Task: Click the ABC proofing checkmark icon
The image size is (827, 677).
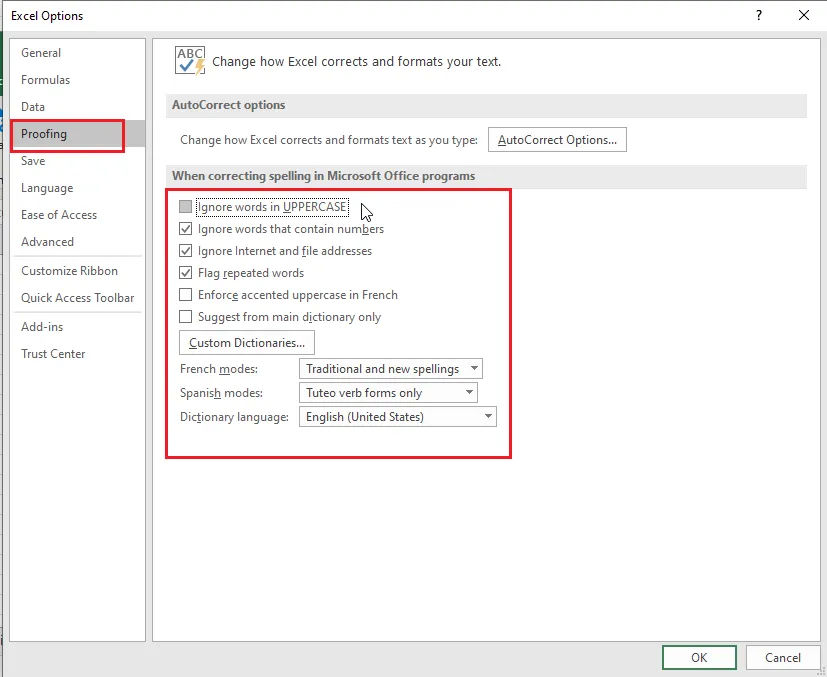Action: tap(190, 61)
